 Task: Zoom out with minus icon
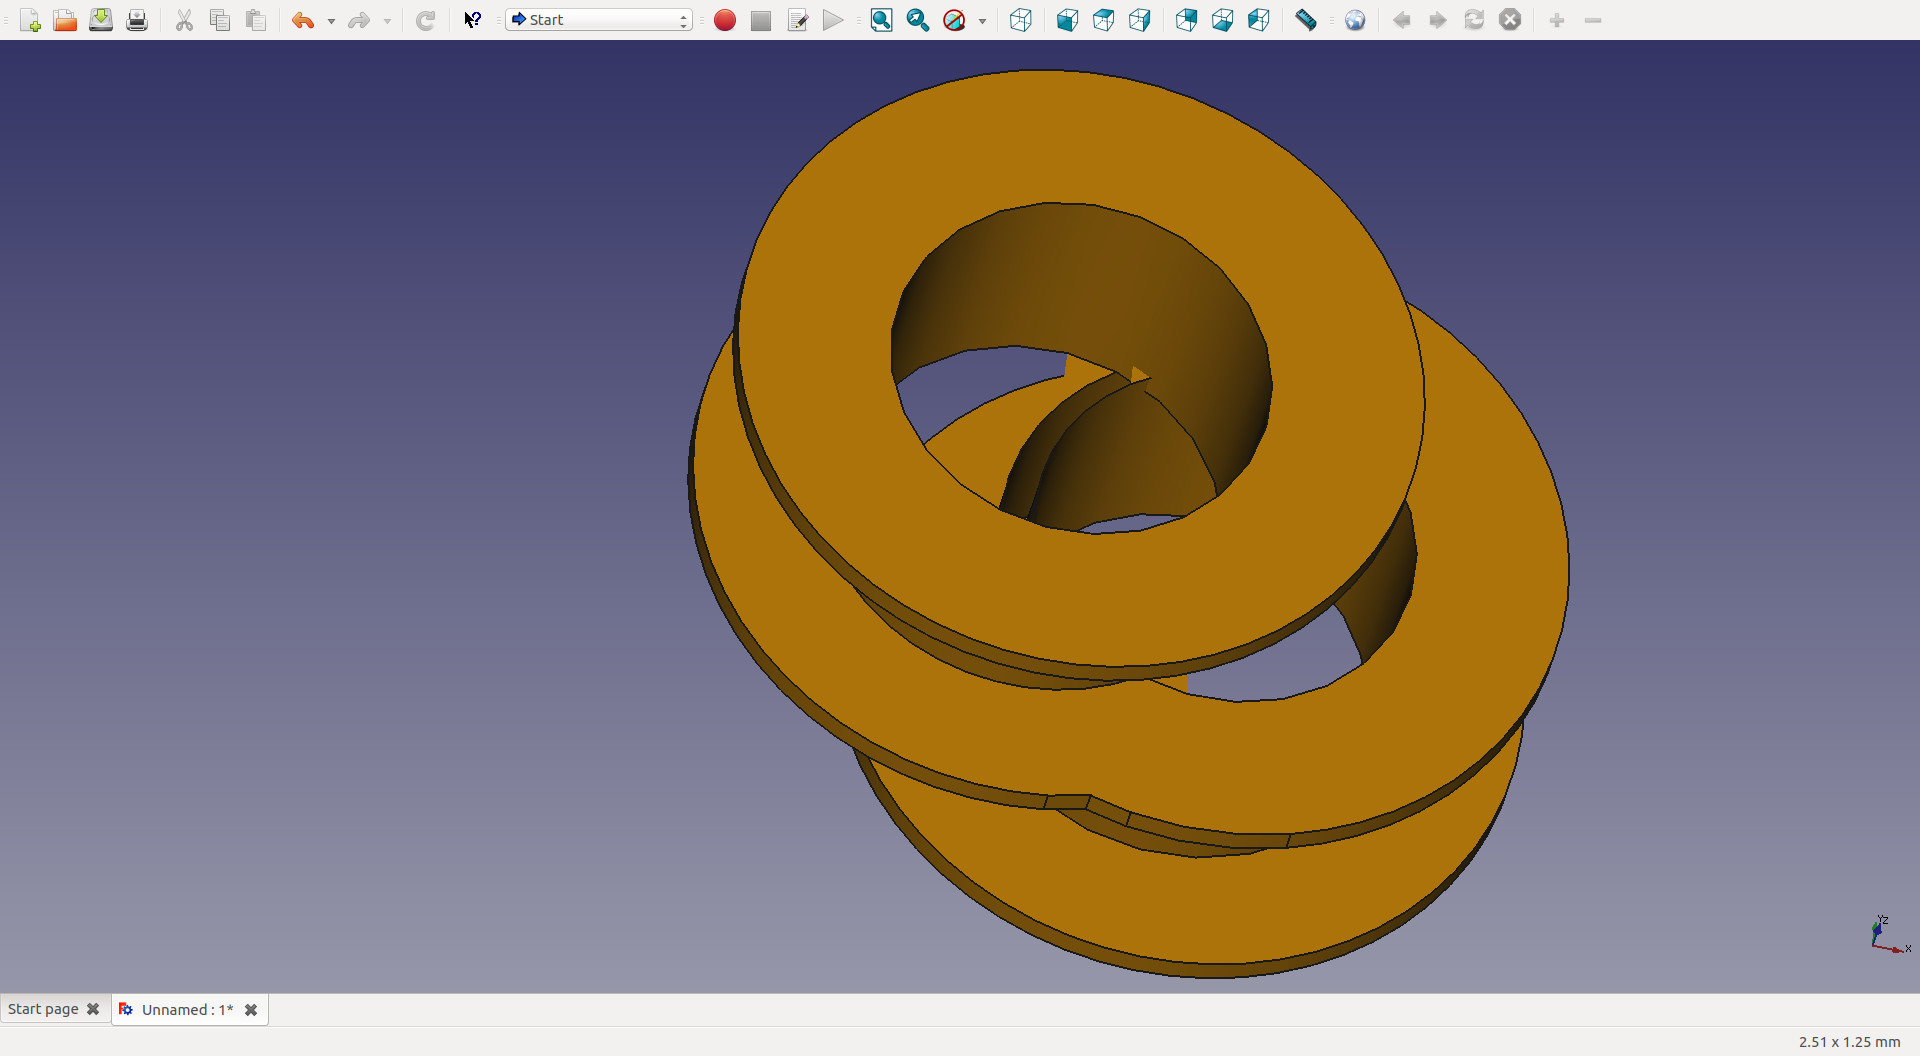pos(1593,20)
